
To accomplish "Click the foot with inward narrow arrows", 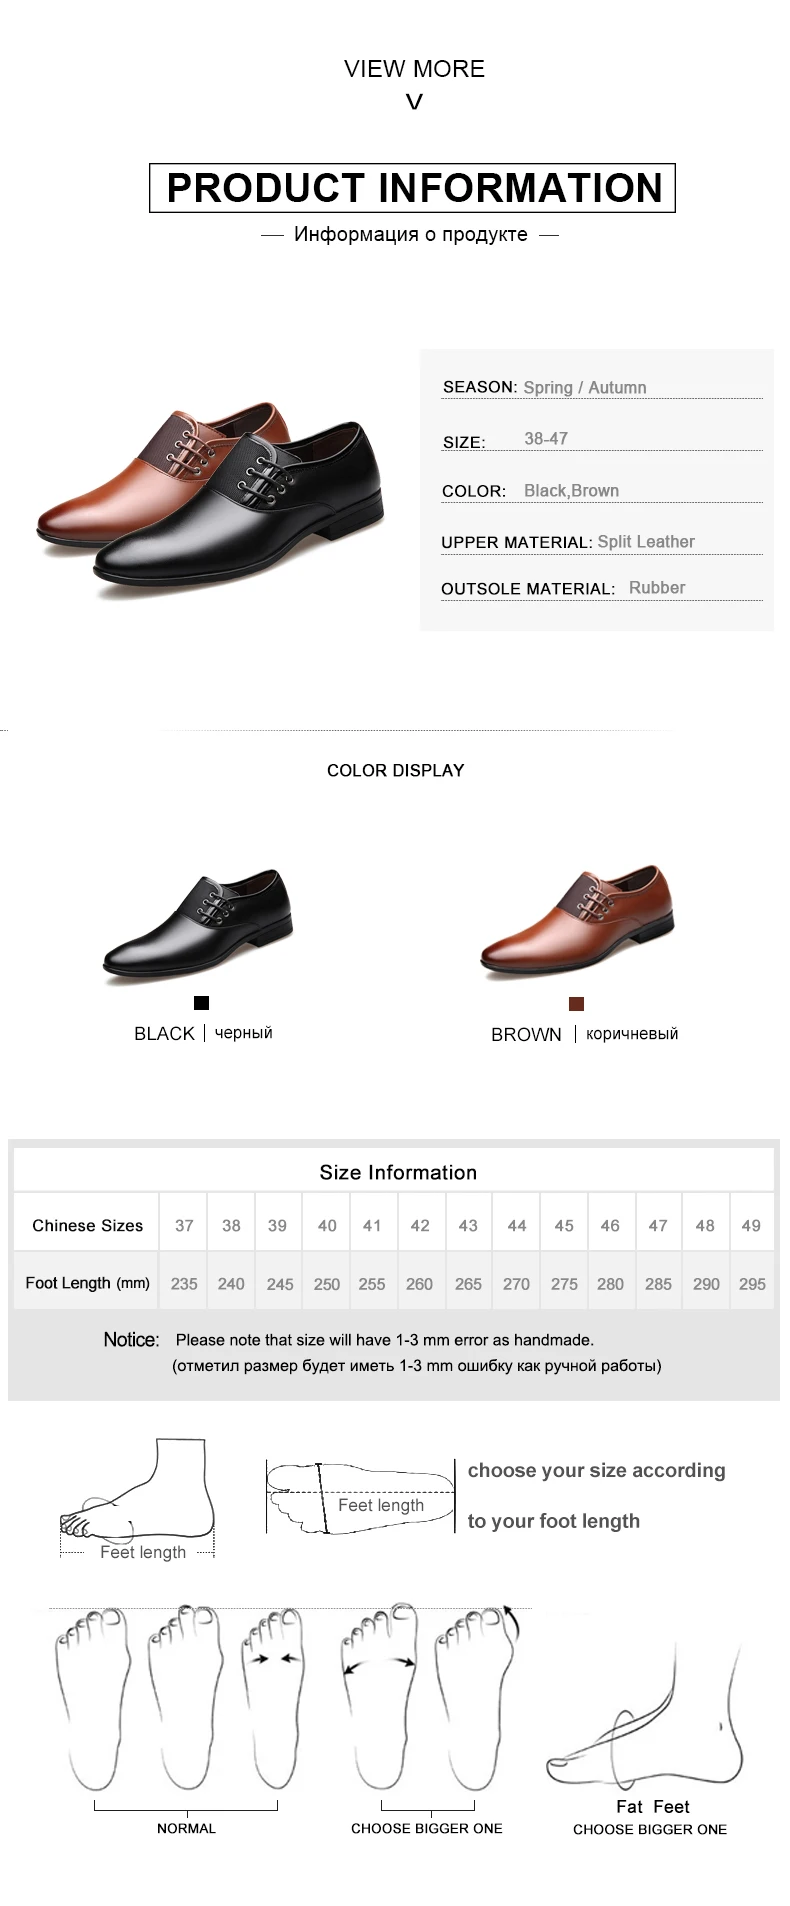I will pos(276,1699).
